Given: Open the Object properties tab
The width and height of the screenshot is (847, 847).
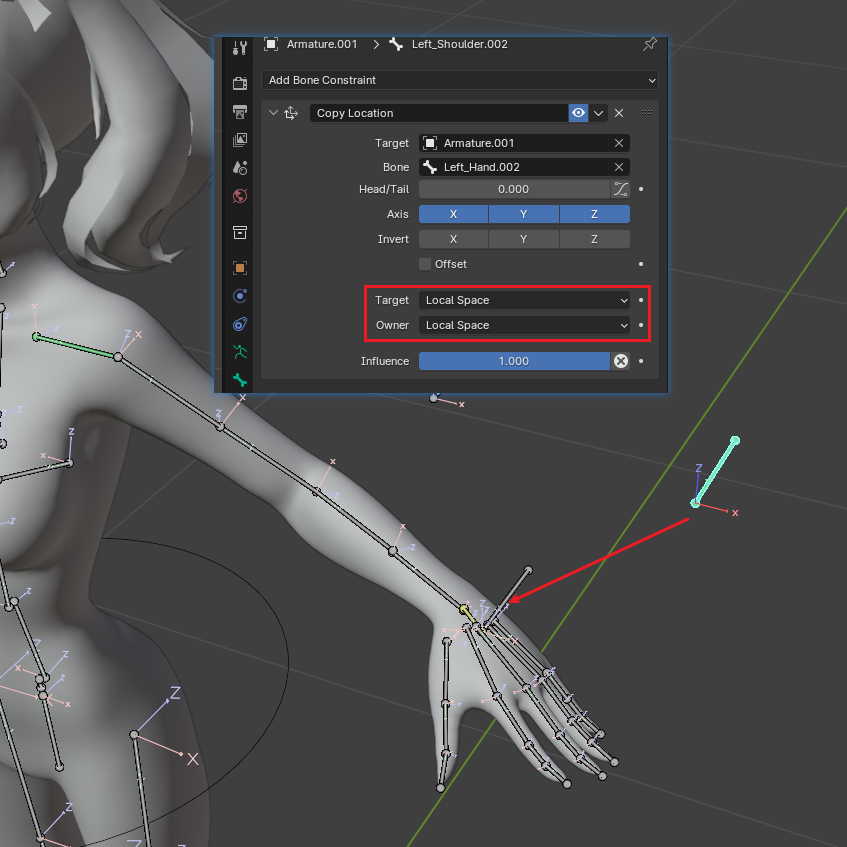Looking at the screenshot, I should [240, 268].
